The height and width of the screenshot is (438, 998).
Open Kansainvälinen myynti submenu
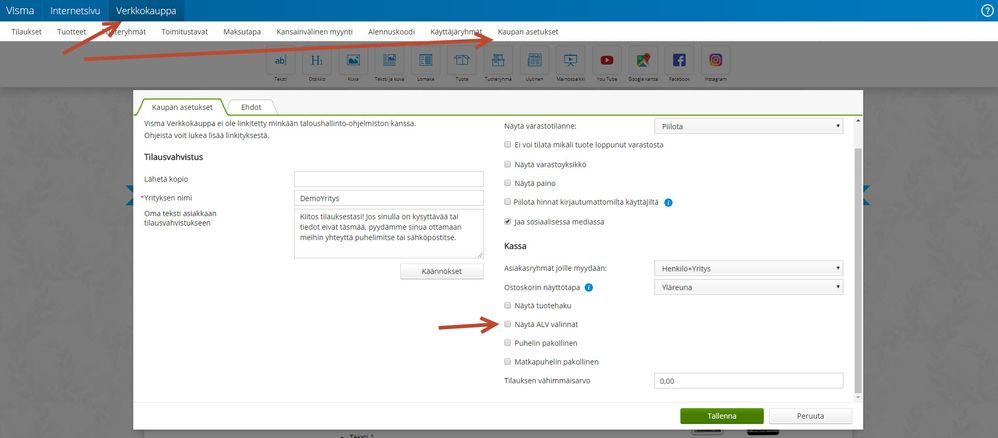(x=314, y=32)
